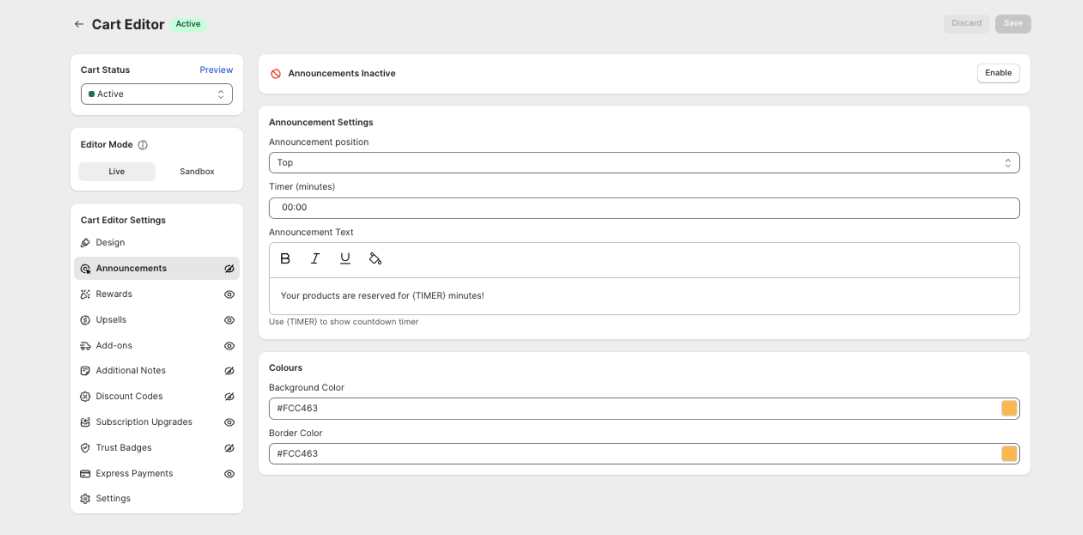This screenshot has width=1083, height=535.
Task: Click the Express Payments card icon
Action: point(85,474)
